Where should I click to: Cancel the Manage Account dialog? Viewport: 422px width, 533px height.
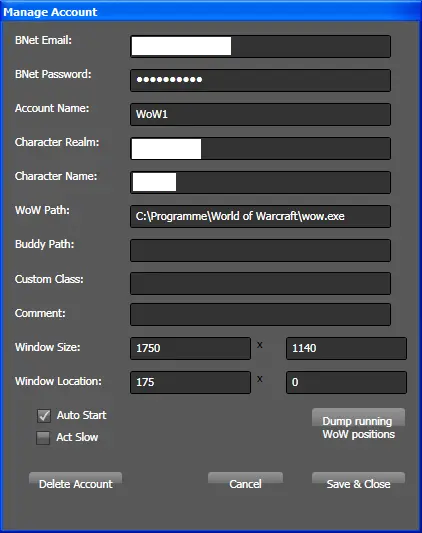point(245,483)
